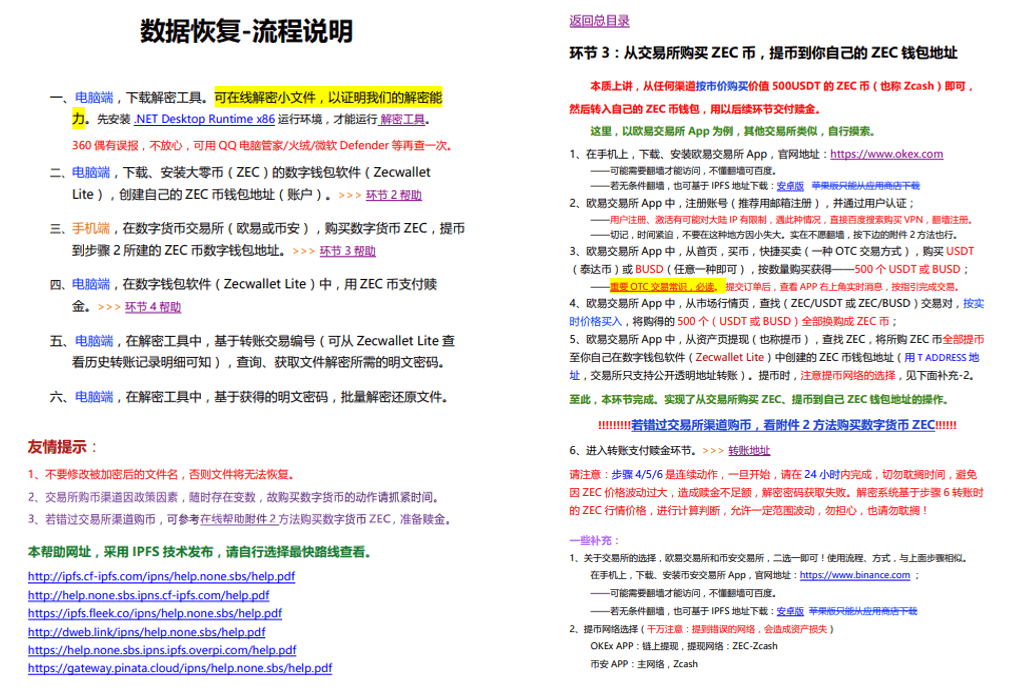Open the gateway.pinata.cloud help.pdf link

(179, 668)
